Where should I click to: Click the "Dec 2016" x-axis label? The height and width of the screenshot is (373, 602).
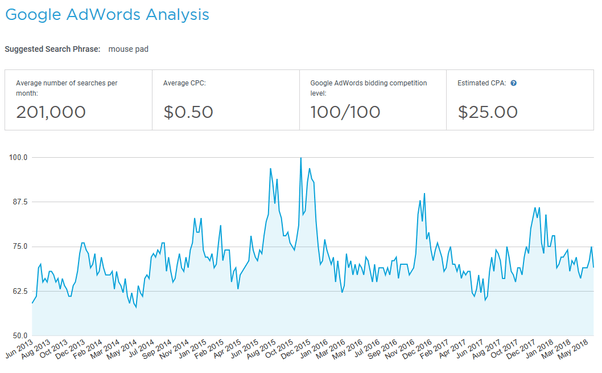tap(417, 349)
